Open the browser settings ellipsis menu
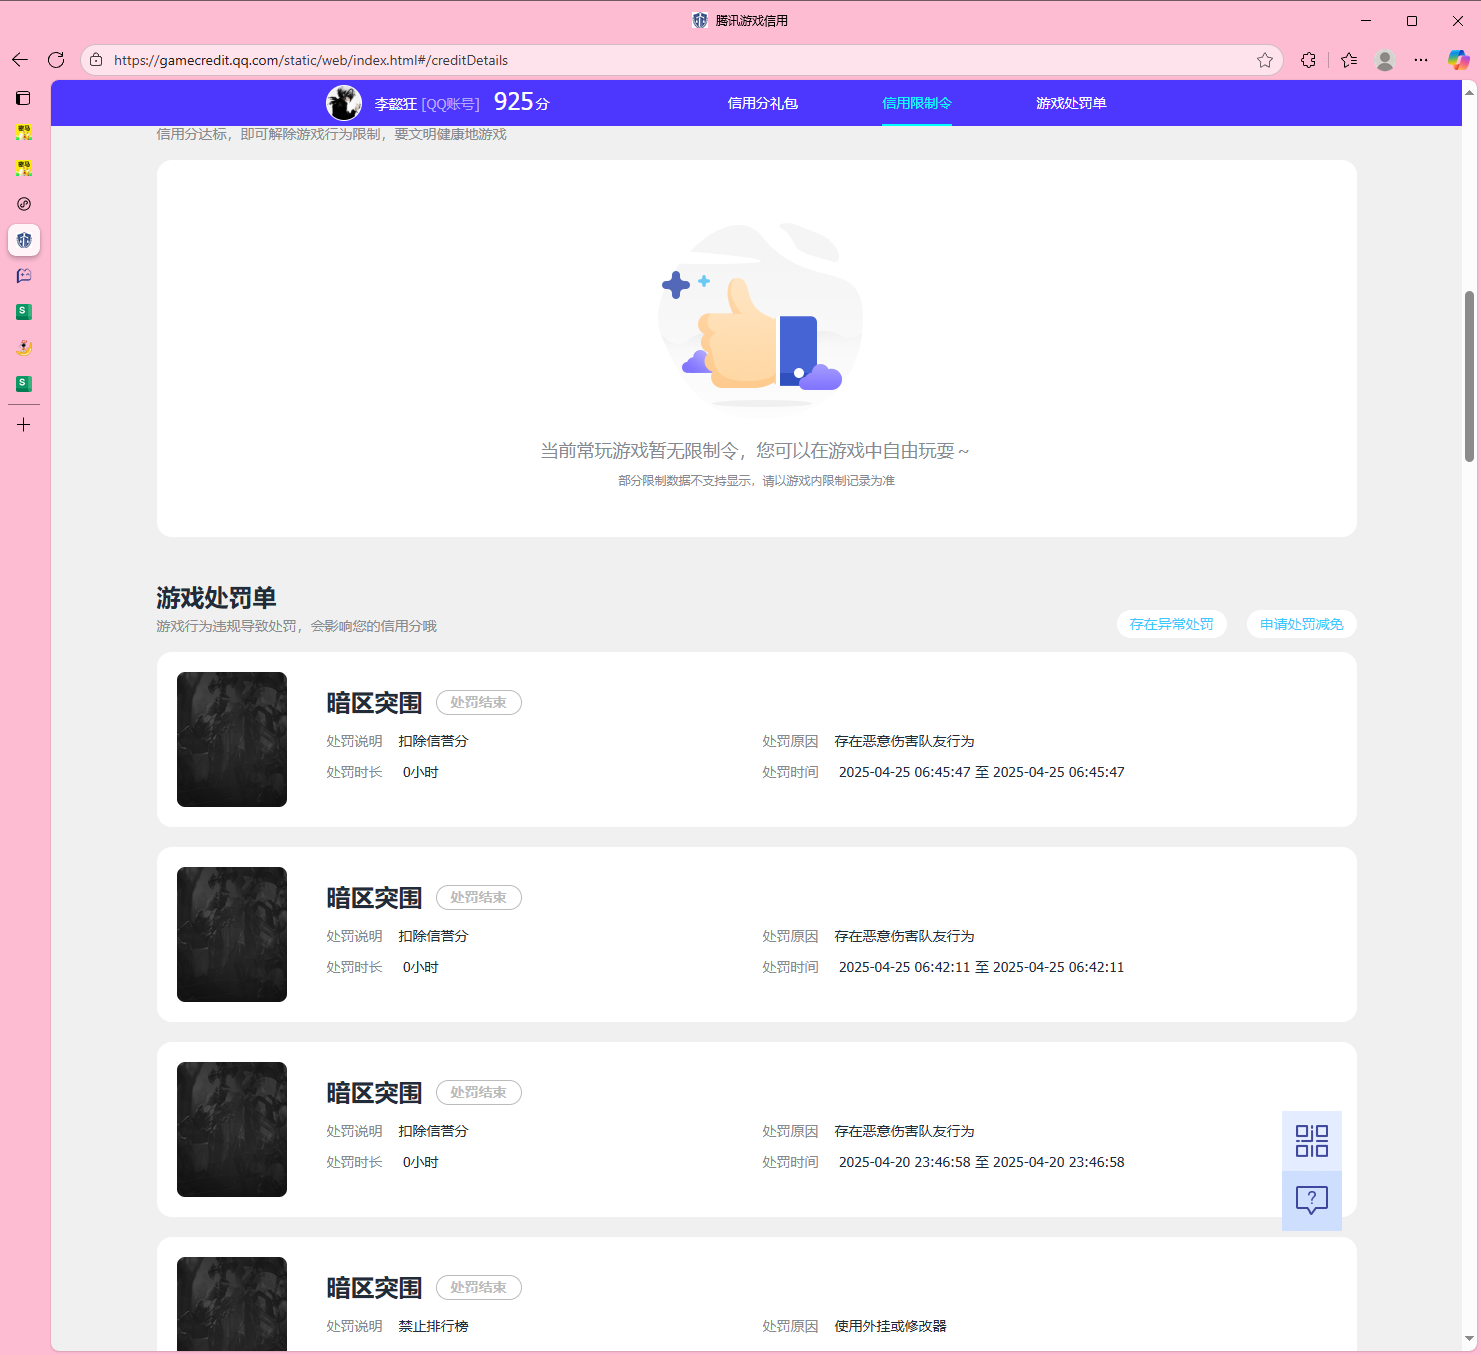This screenshot has height=1355, width=1481. 1421,60
